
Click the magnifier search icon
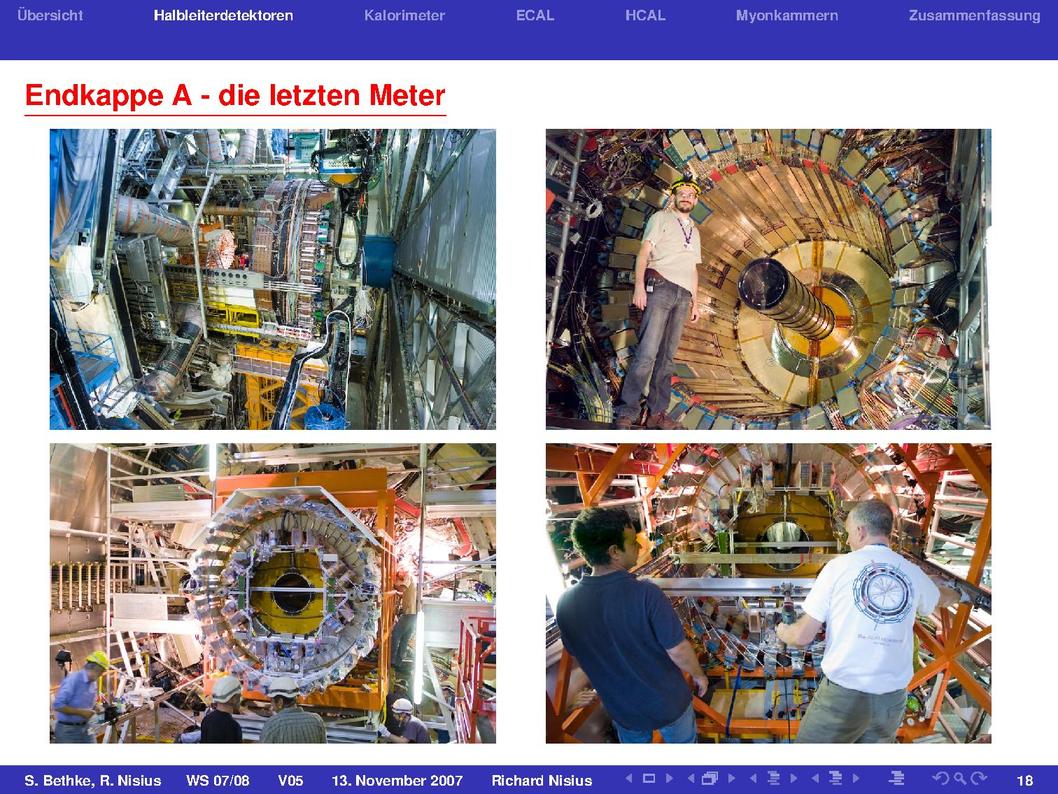959,779
